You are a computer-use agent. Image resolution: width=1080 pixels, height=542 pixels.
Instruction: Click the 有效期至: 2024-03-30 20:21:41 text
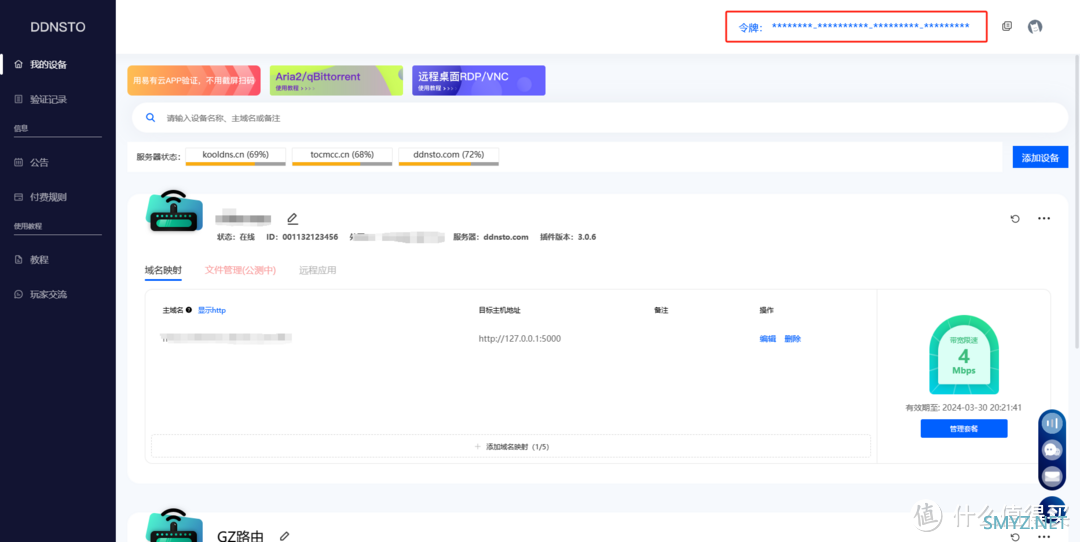pos(964,408)
